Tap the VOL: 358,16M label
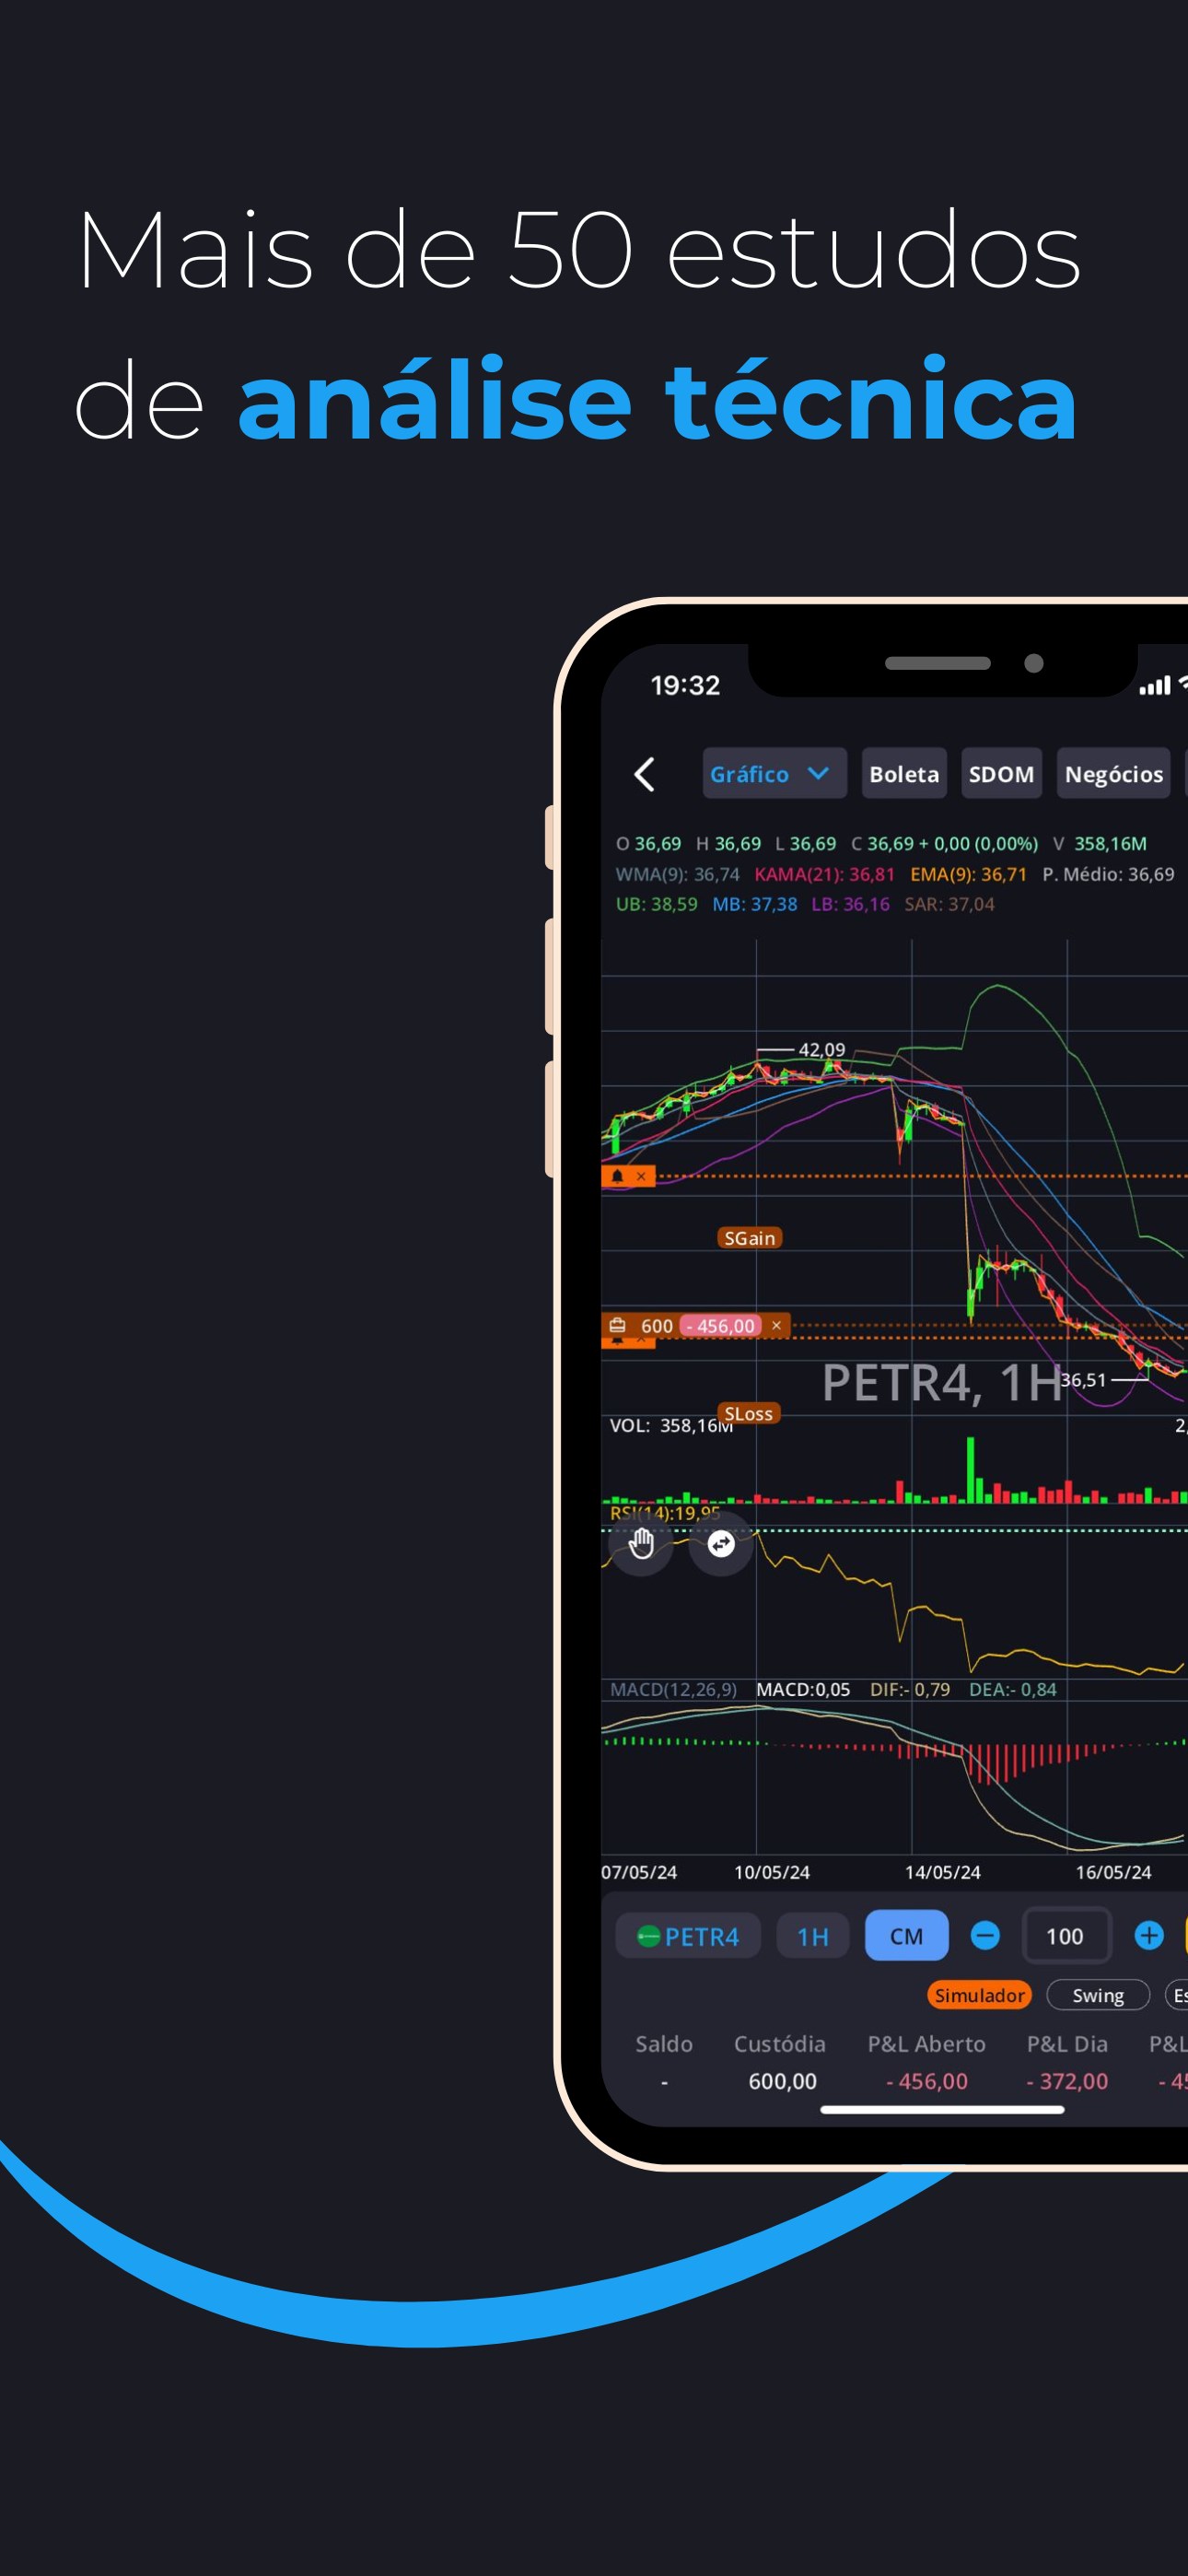1188x2576 pixels. tap(671, 1425)
